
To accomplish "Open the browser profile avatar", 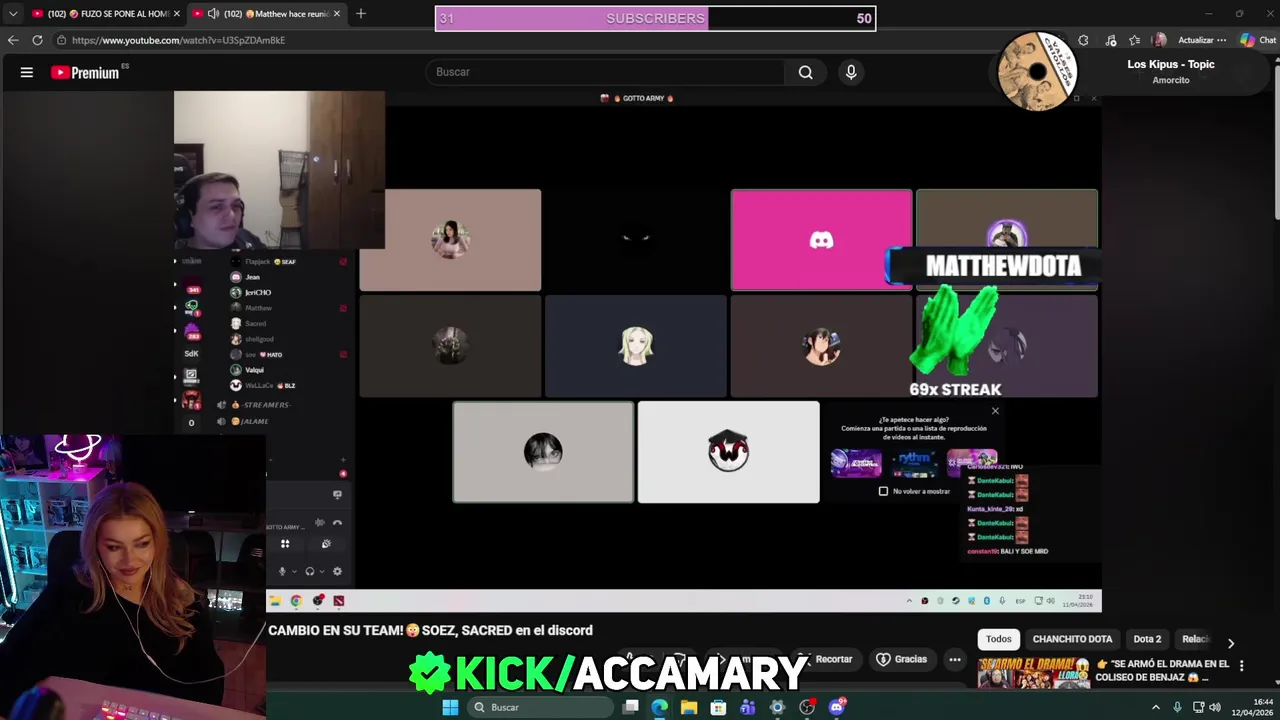I will [x=1159, y=40].
